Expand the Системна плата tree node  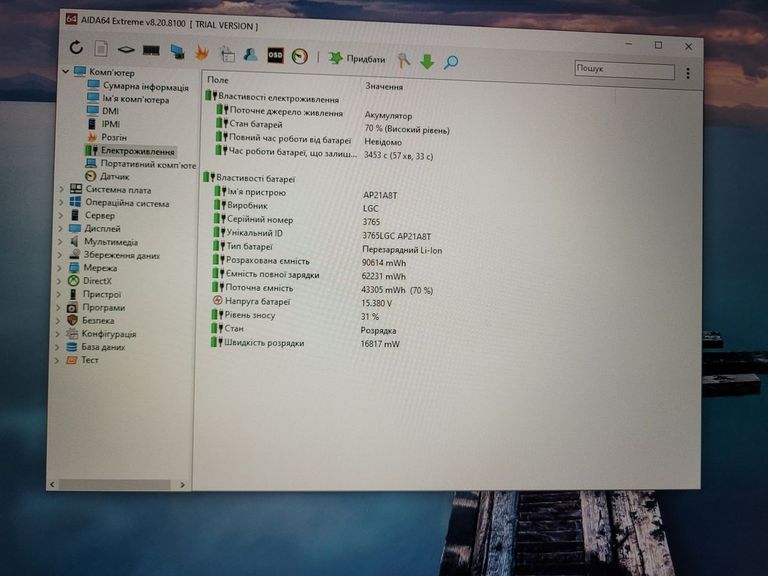61,189
